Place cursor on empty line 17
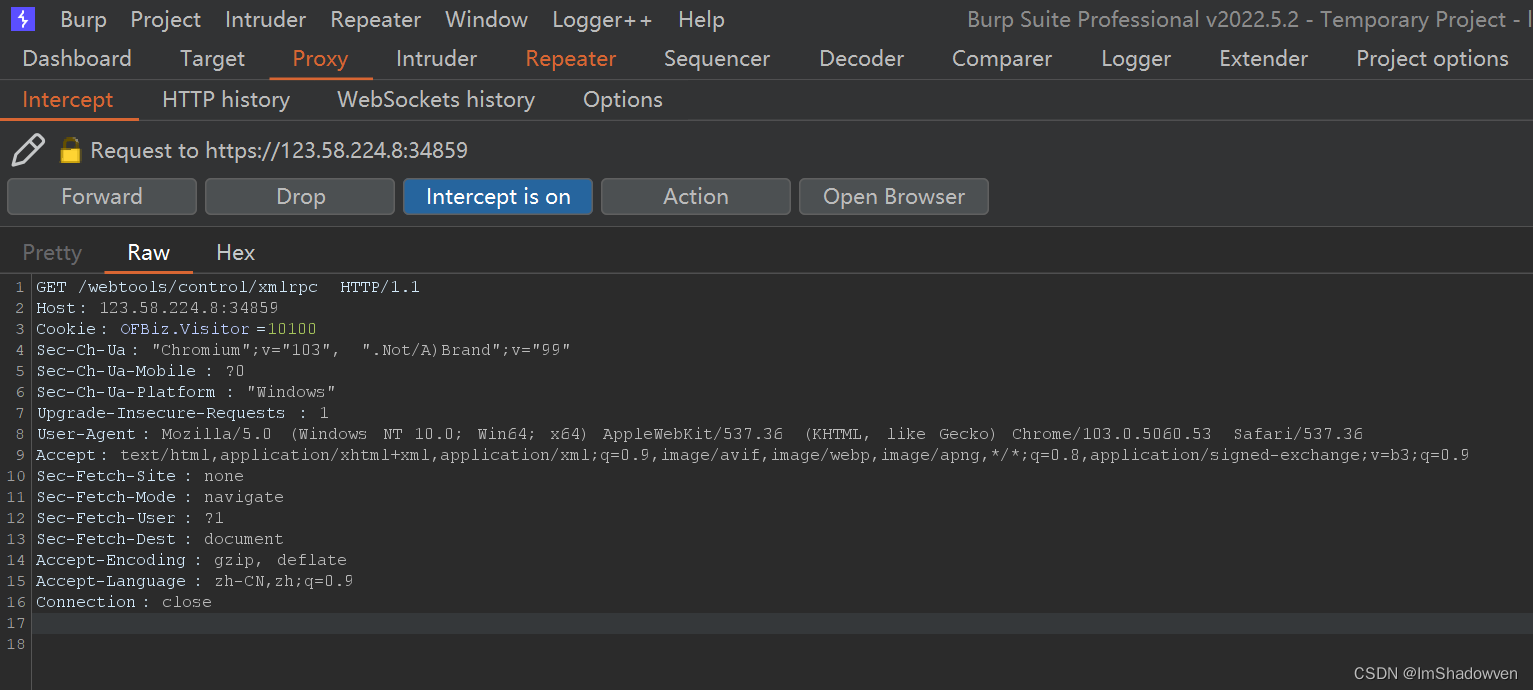1533x690 pixels. click(782, 623)
